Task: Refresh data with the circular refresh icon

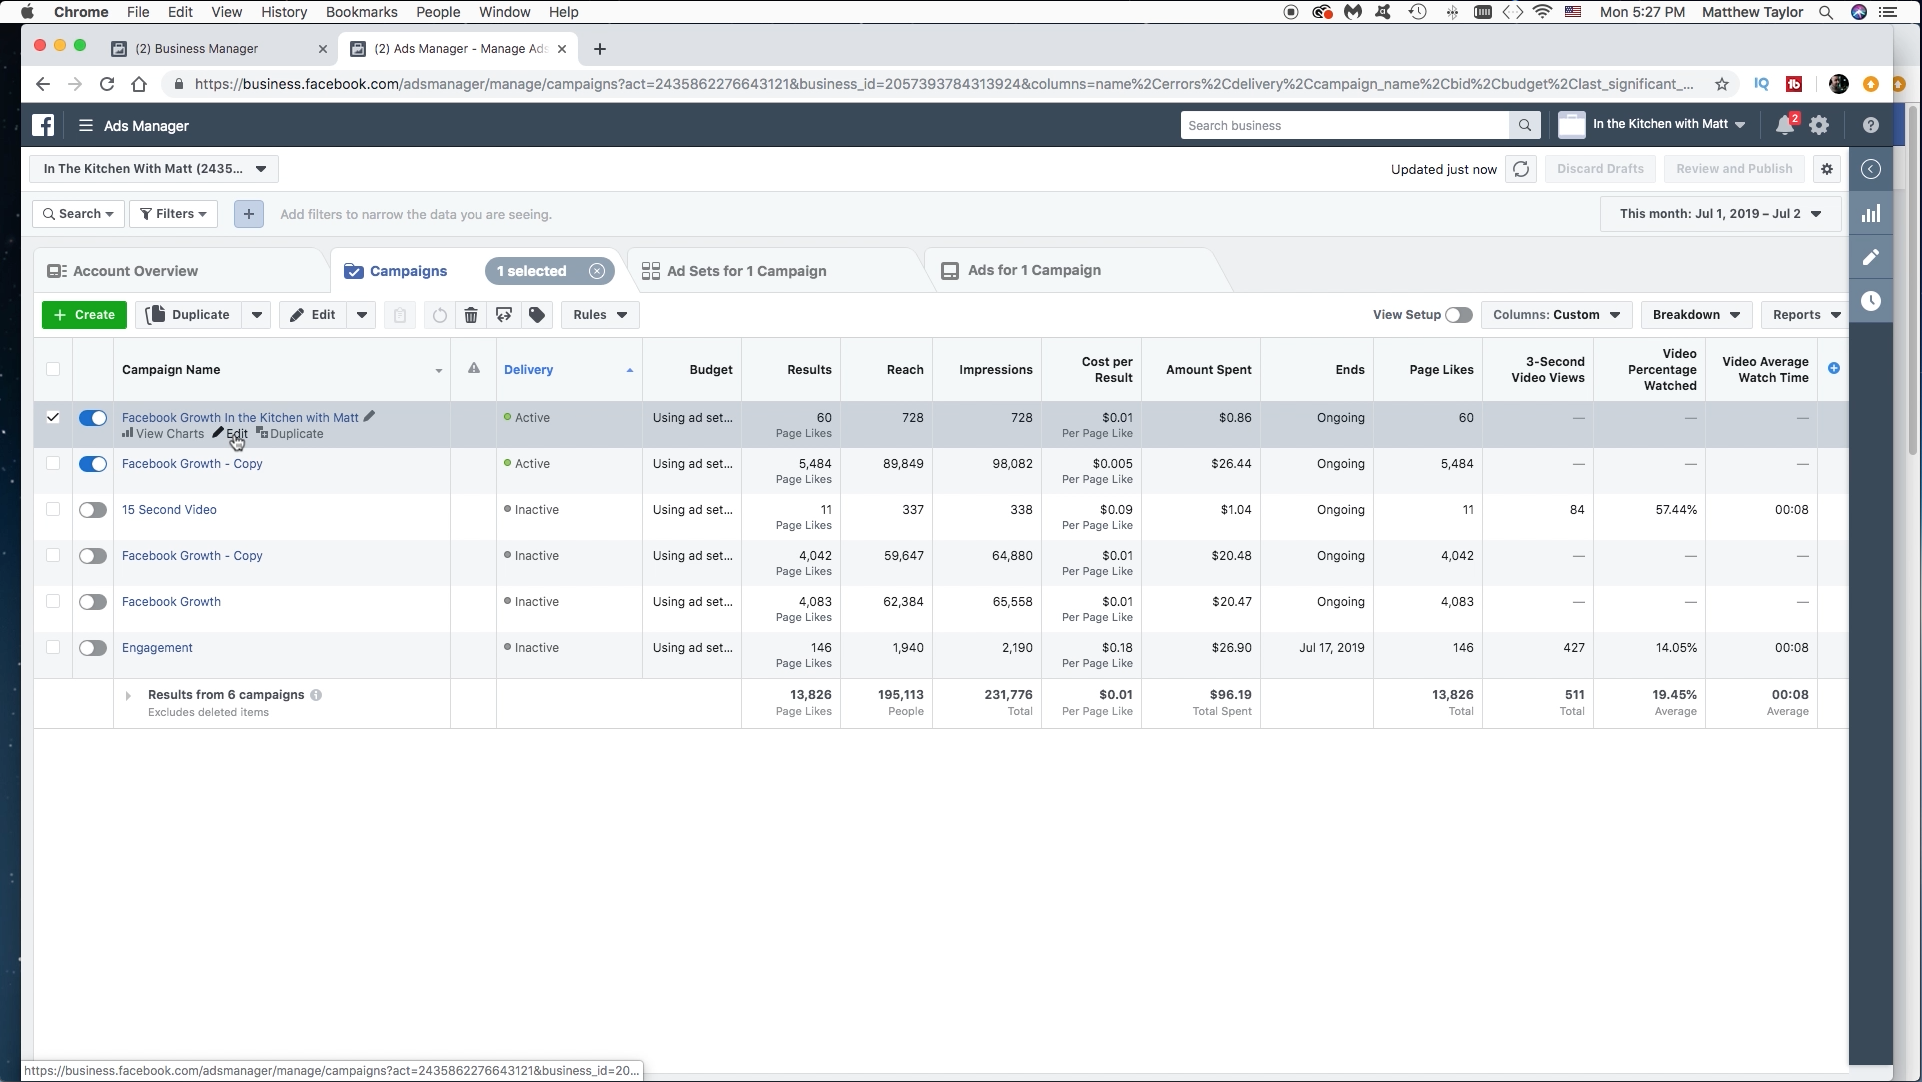Action: [1521, 169]
